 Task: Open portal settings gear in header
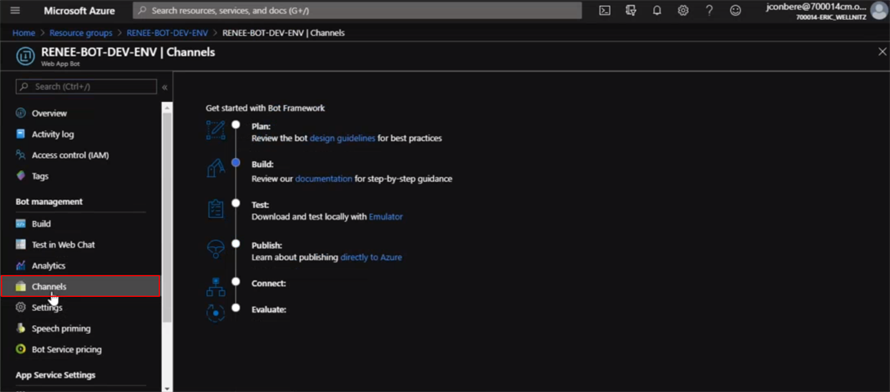[x=683, y=11]
